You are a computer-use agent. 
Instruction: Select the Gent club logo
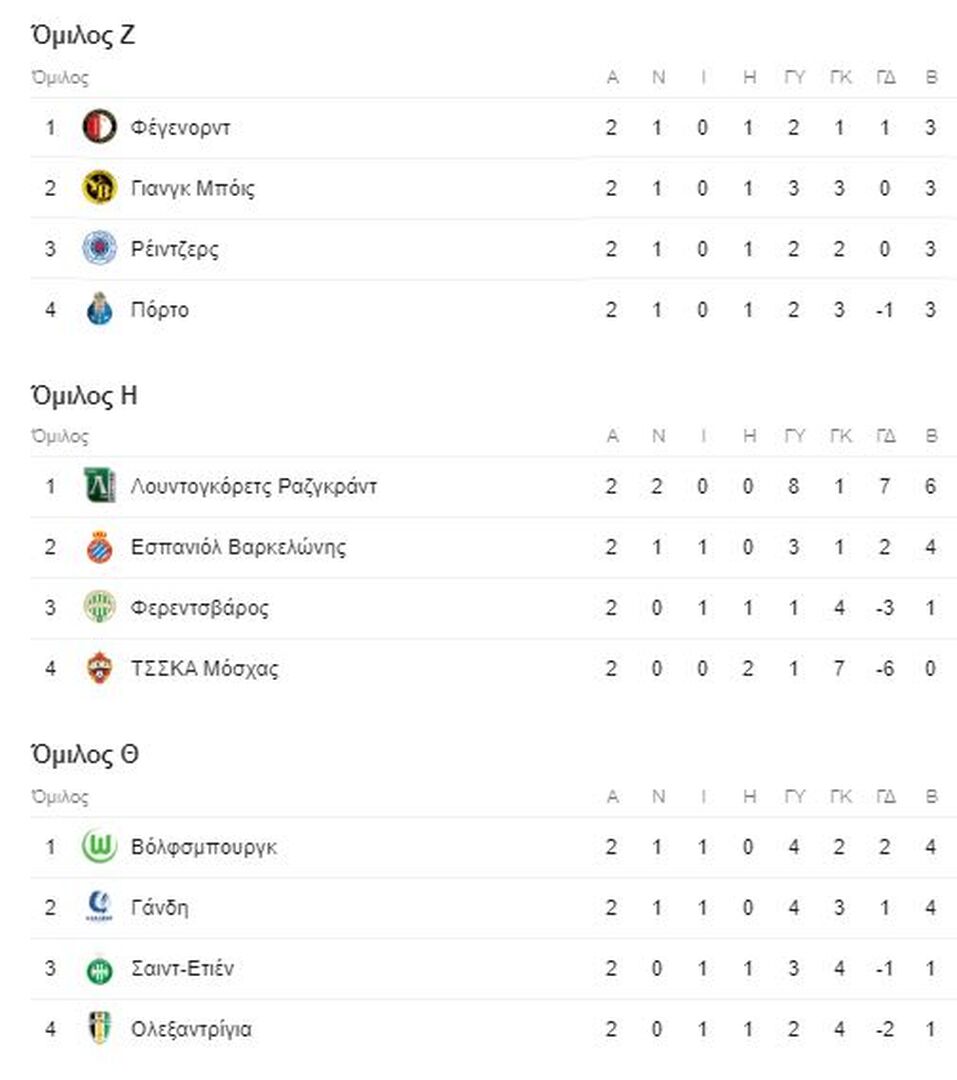(x=99, y=907)
